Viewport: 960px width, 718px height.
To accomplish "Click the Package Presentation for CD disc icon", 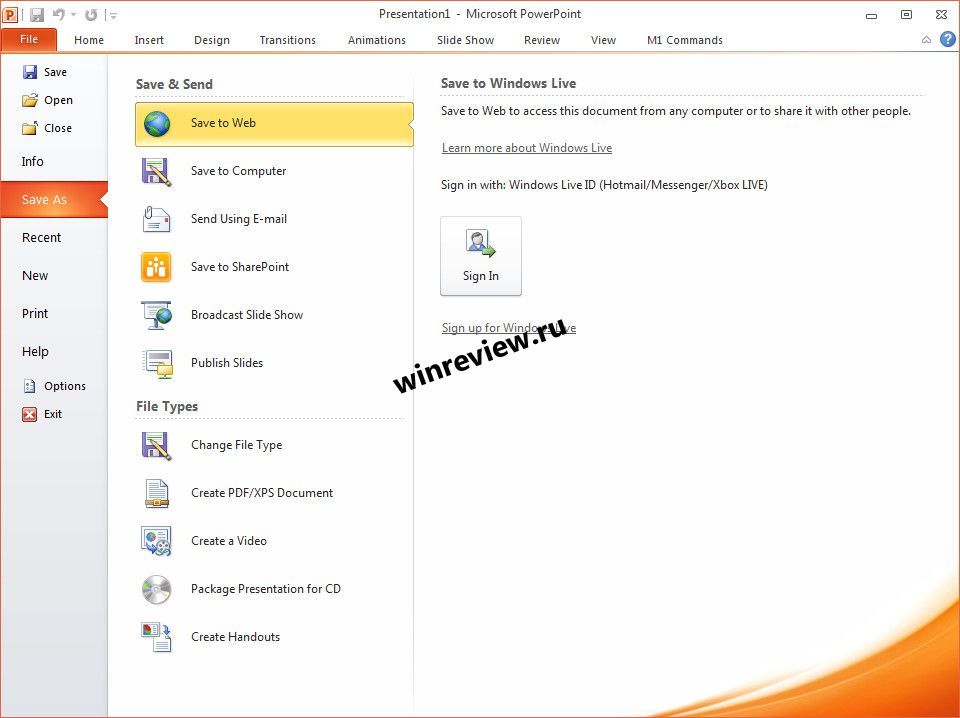I will 157,589.
